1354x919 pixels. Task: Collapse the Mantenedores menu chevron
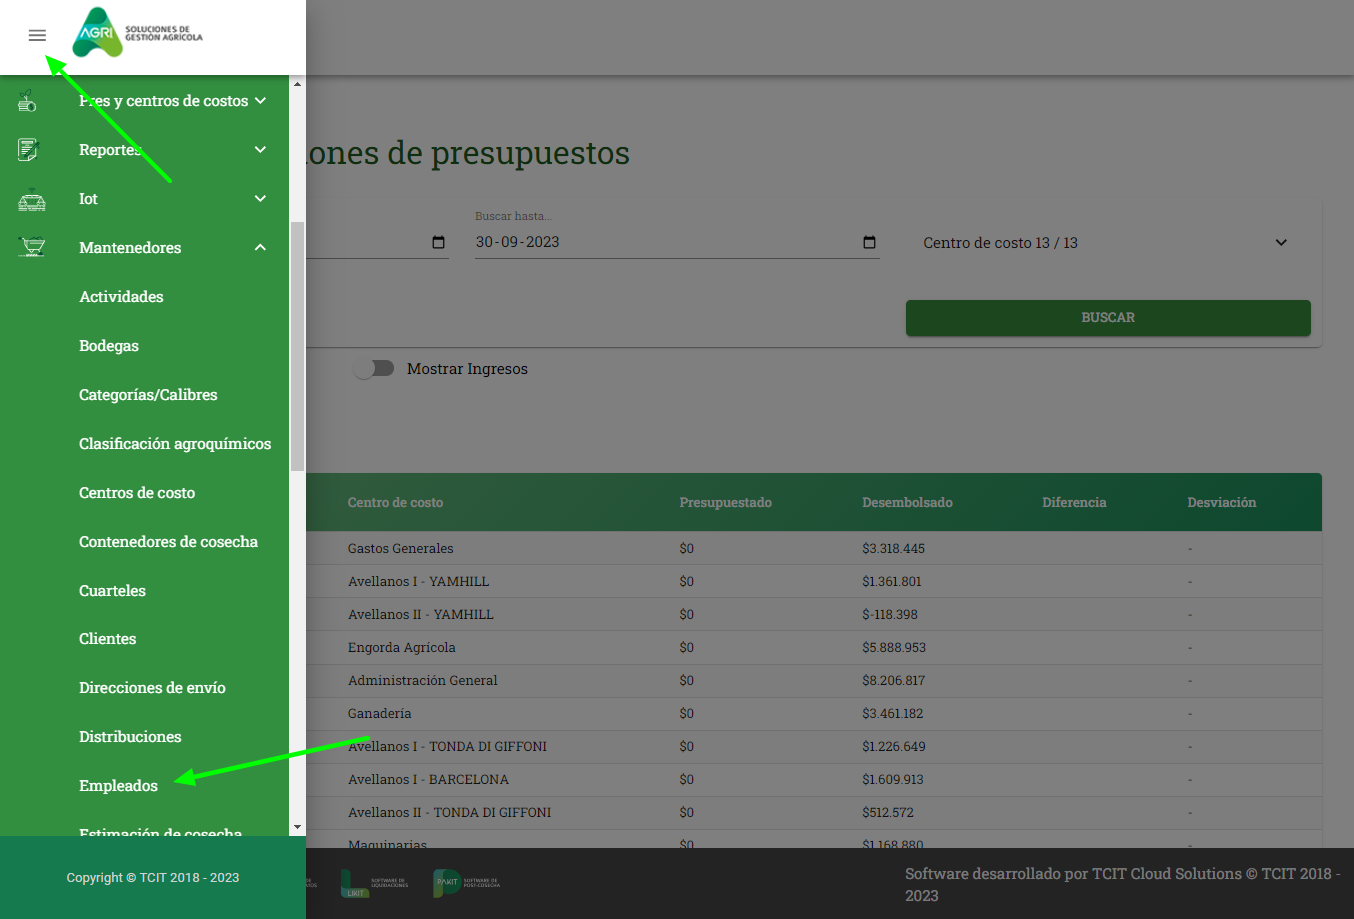pyautogui.click(x=260, y=248)
